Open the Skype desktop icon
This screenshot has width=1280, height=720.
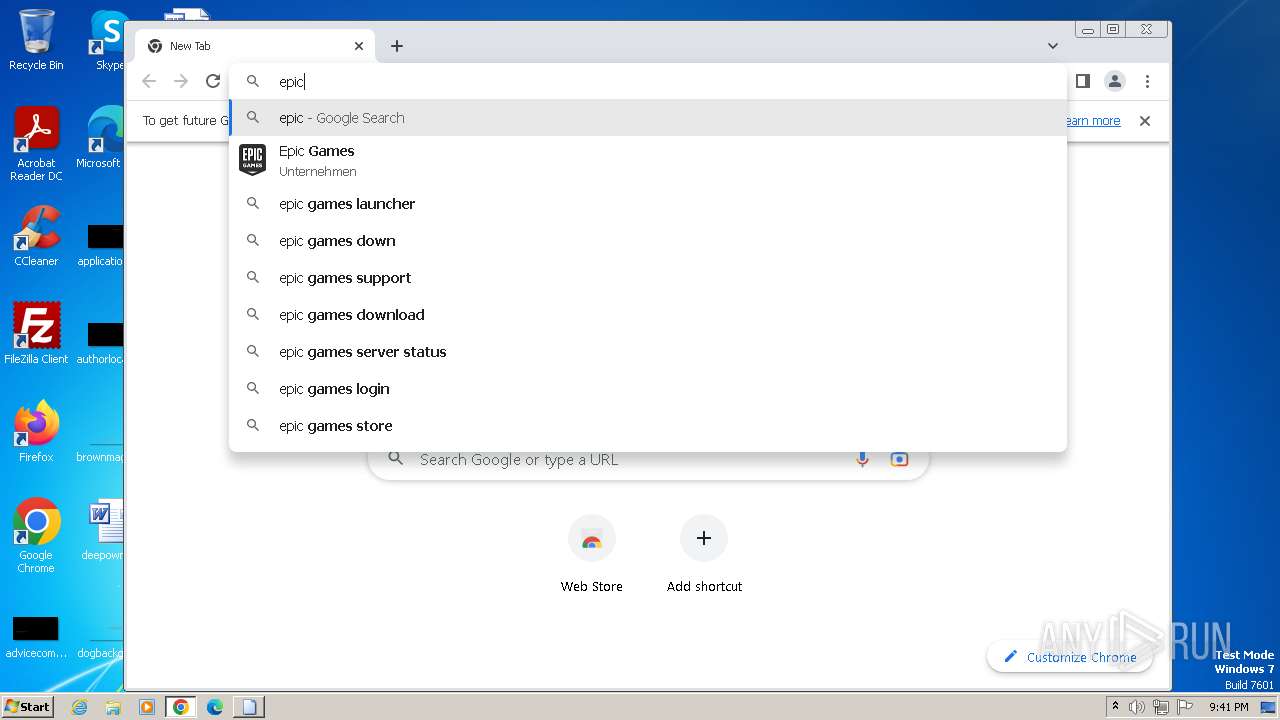click(x=108, y=40)
